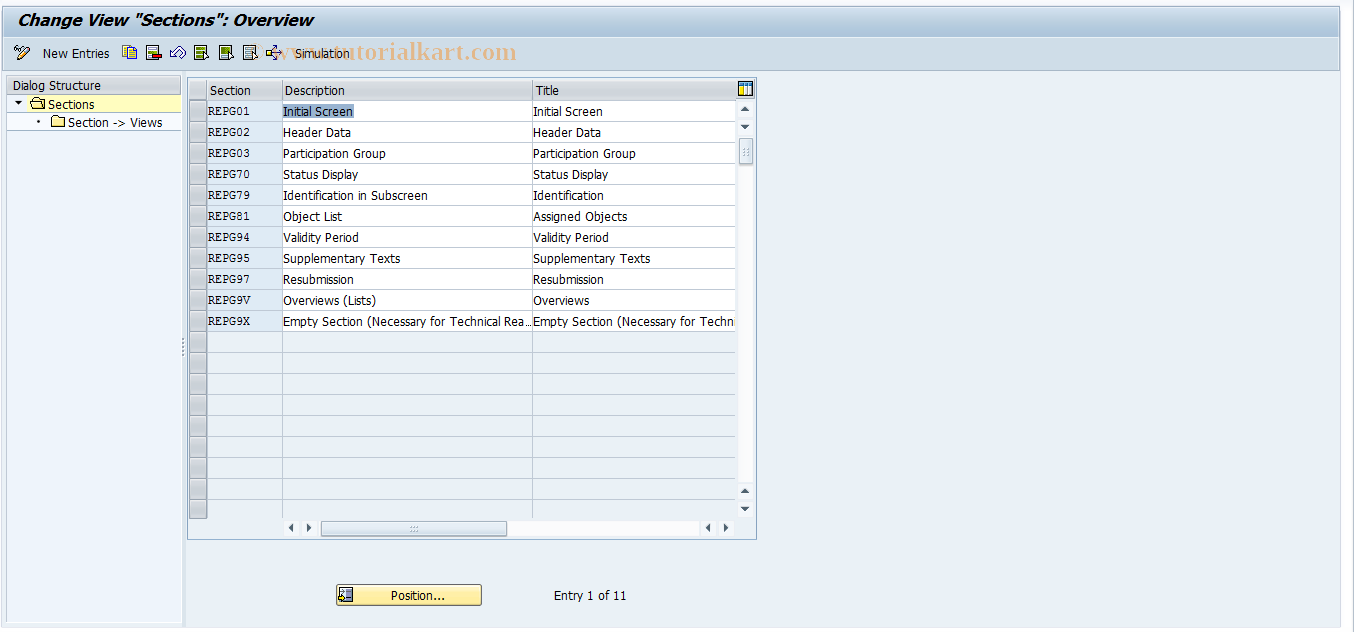Click the vertical scrollbar thumb handle

point(745,151)
